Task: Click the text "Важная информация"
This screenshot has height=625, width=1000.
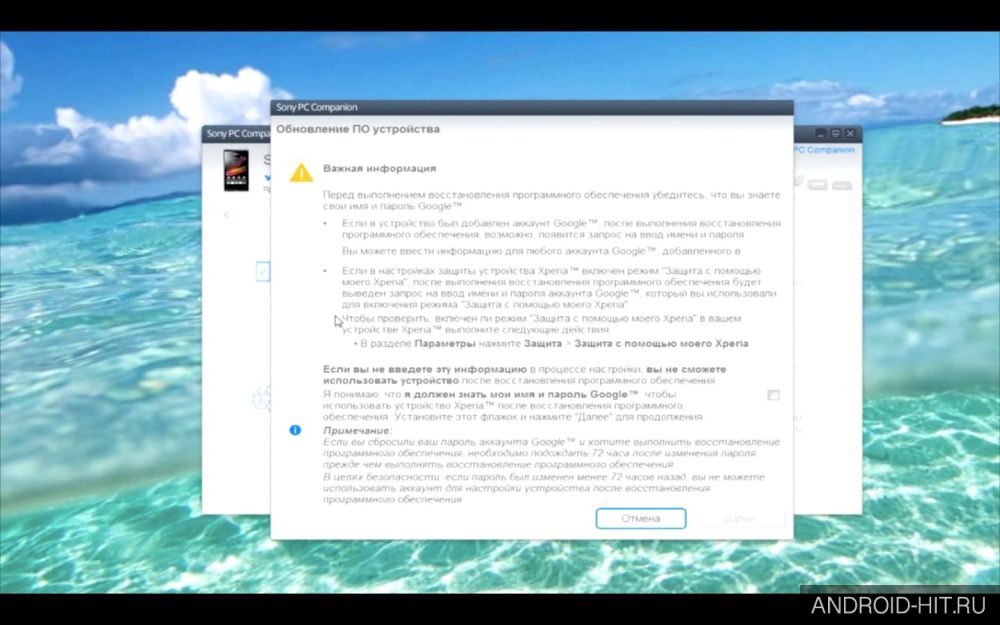Action: [379, 169]
